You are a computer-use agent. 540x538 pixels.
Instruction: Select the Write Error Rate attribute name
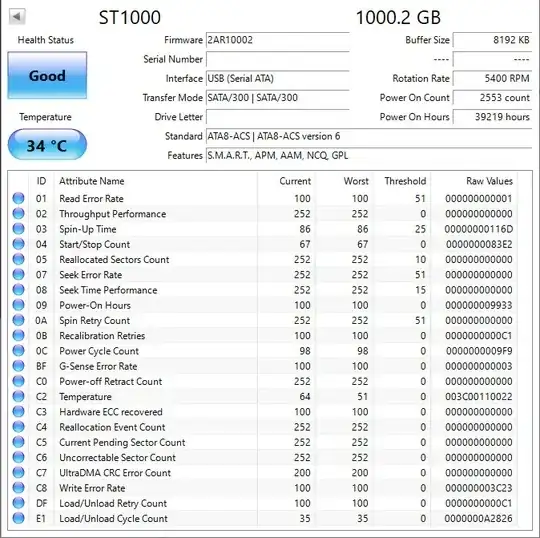92,488
